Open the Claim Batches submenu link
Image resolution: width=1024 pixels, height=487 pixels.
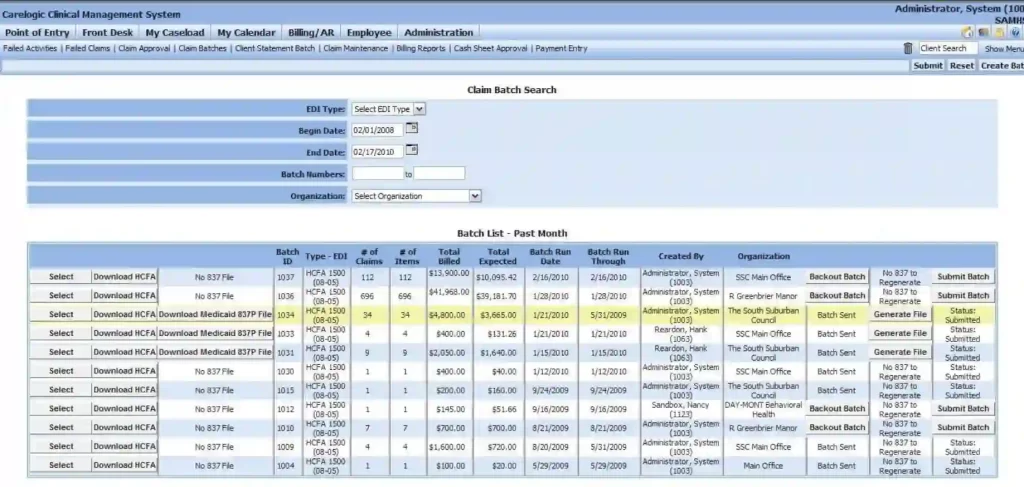202,48
